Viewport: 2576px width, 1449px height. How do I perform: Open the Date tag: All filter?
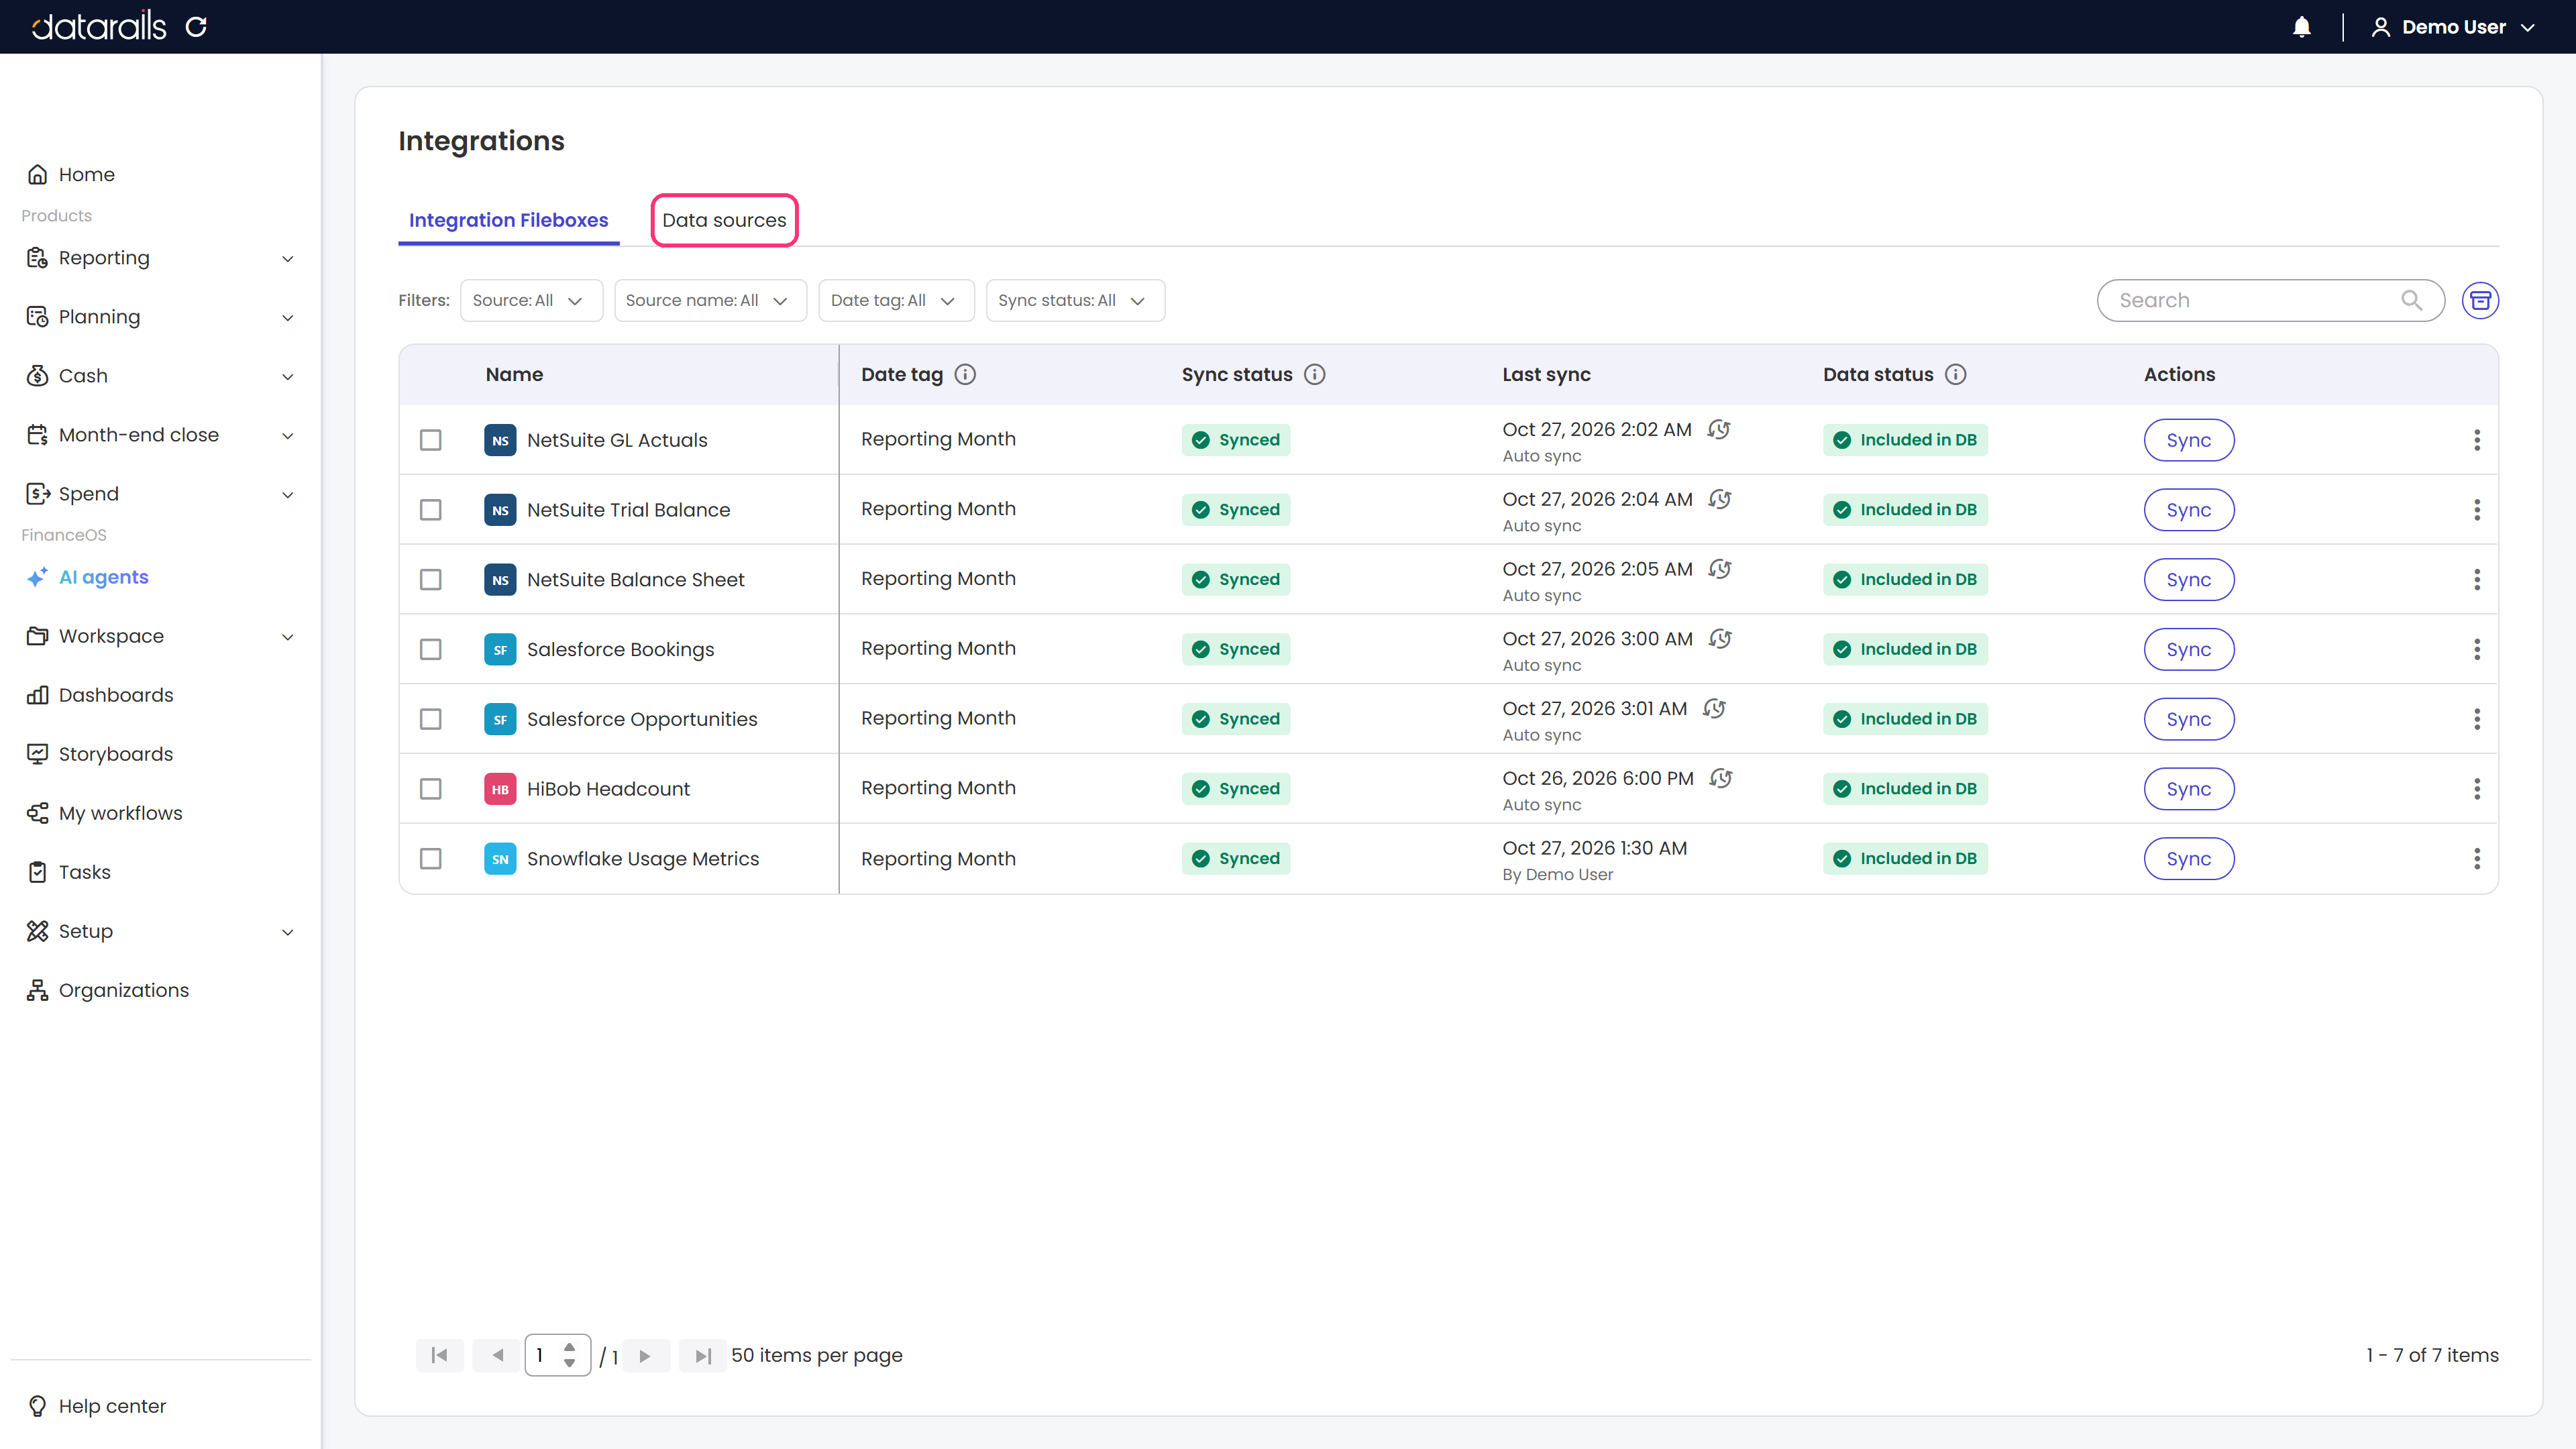pyautogui.click(x=896, y=300)
